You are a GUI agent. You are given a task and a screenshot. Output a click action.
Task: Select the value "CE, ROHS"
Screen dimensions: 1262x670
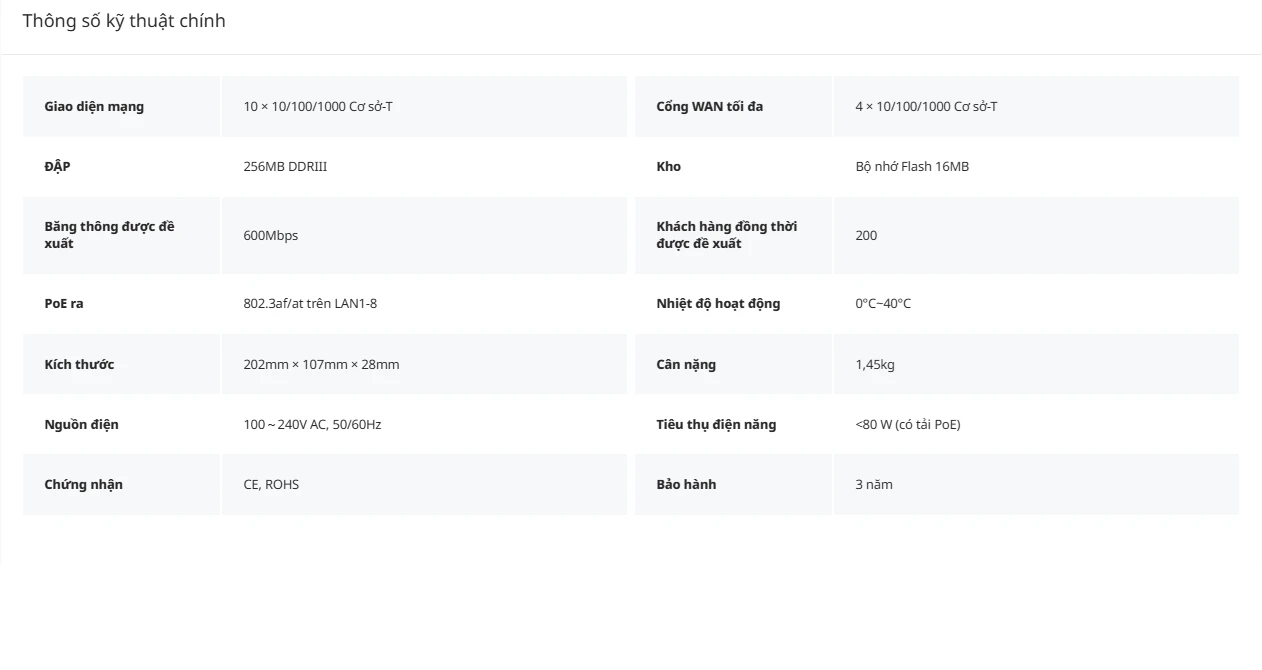click(x=271, y=485)
